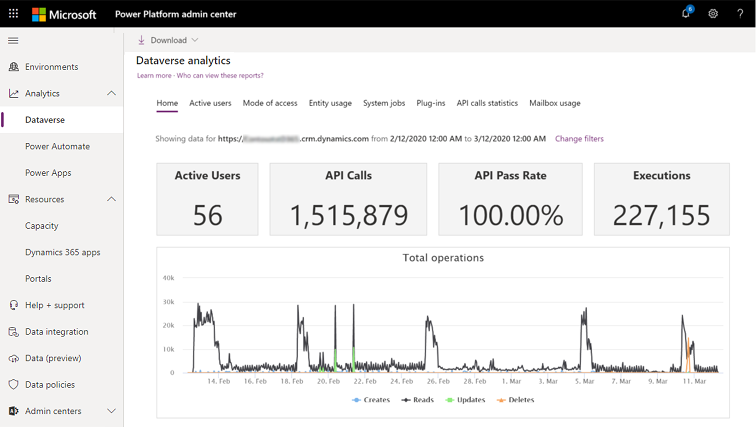Screen dimensions: 756x427
Task: Click the Environments sidebar icon
Action: pyautogui.click(x=14, y=67)
